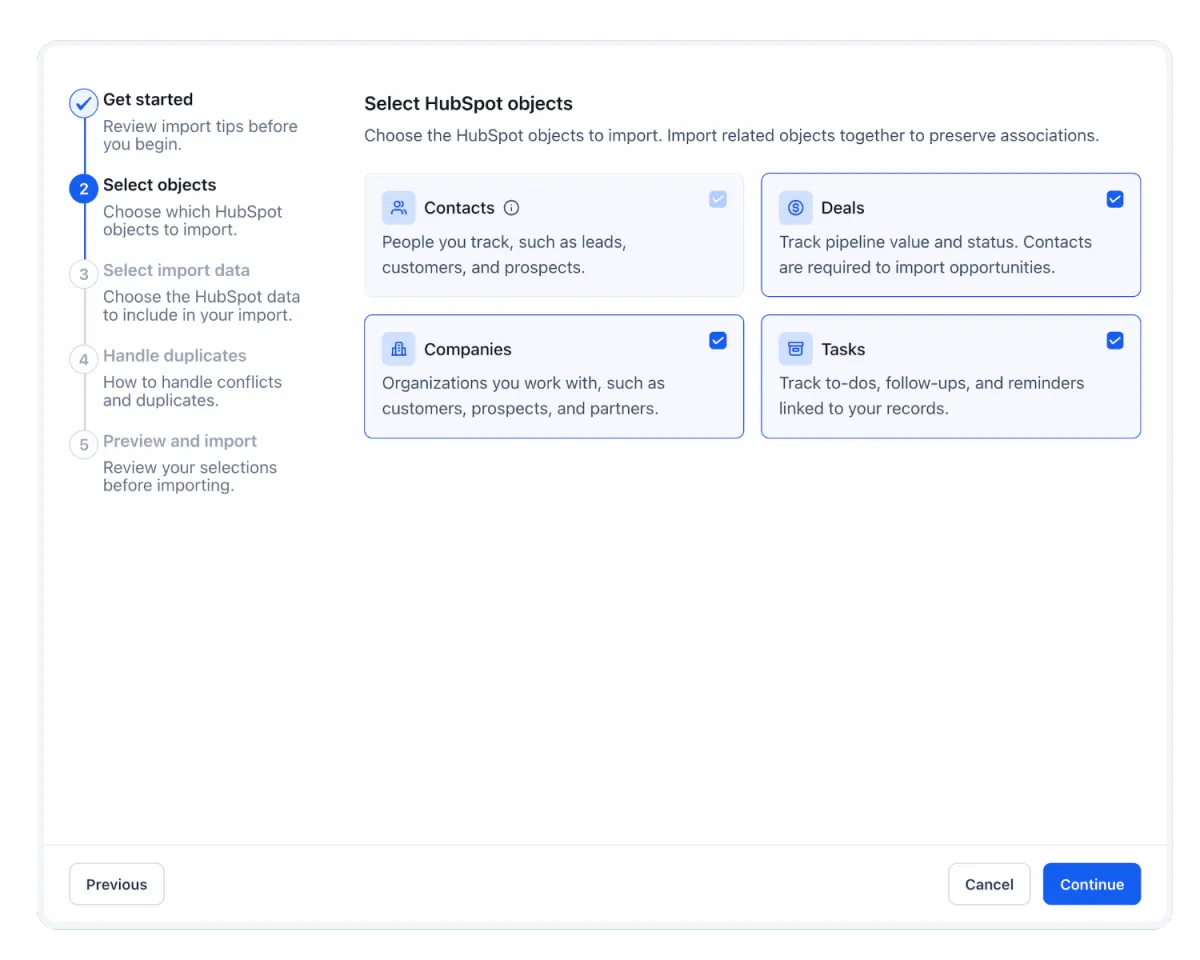
Task: Click 'Organizations you work with' description
Action: (x=523, y=396)
